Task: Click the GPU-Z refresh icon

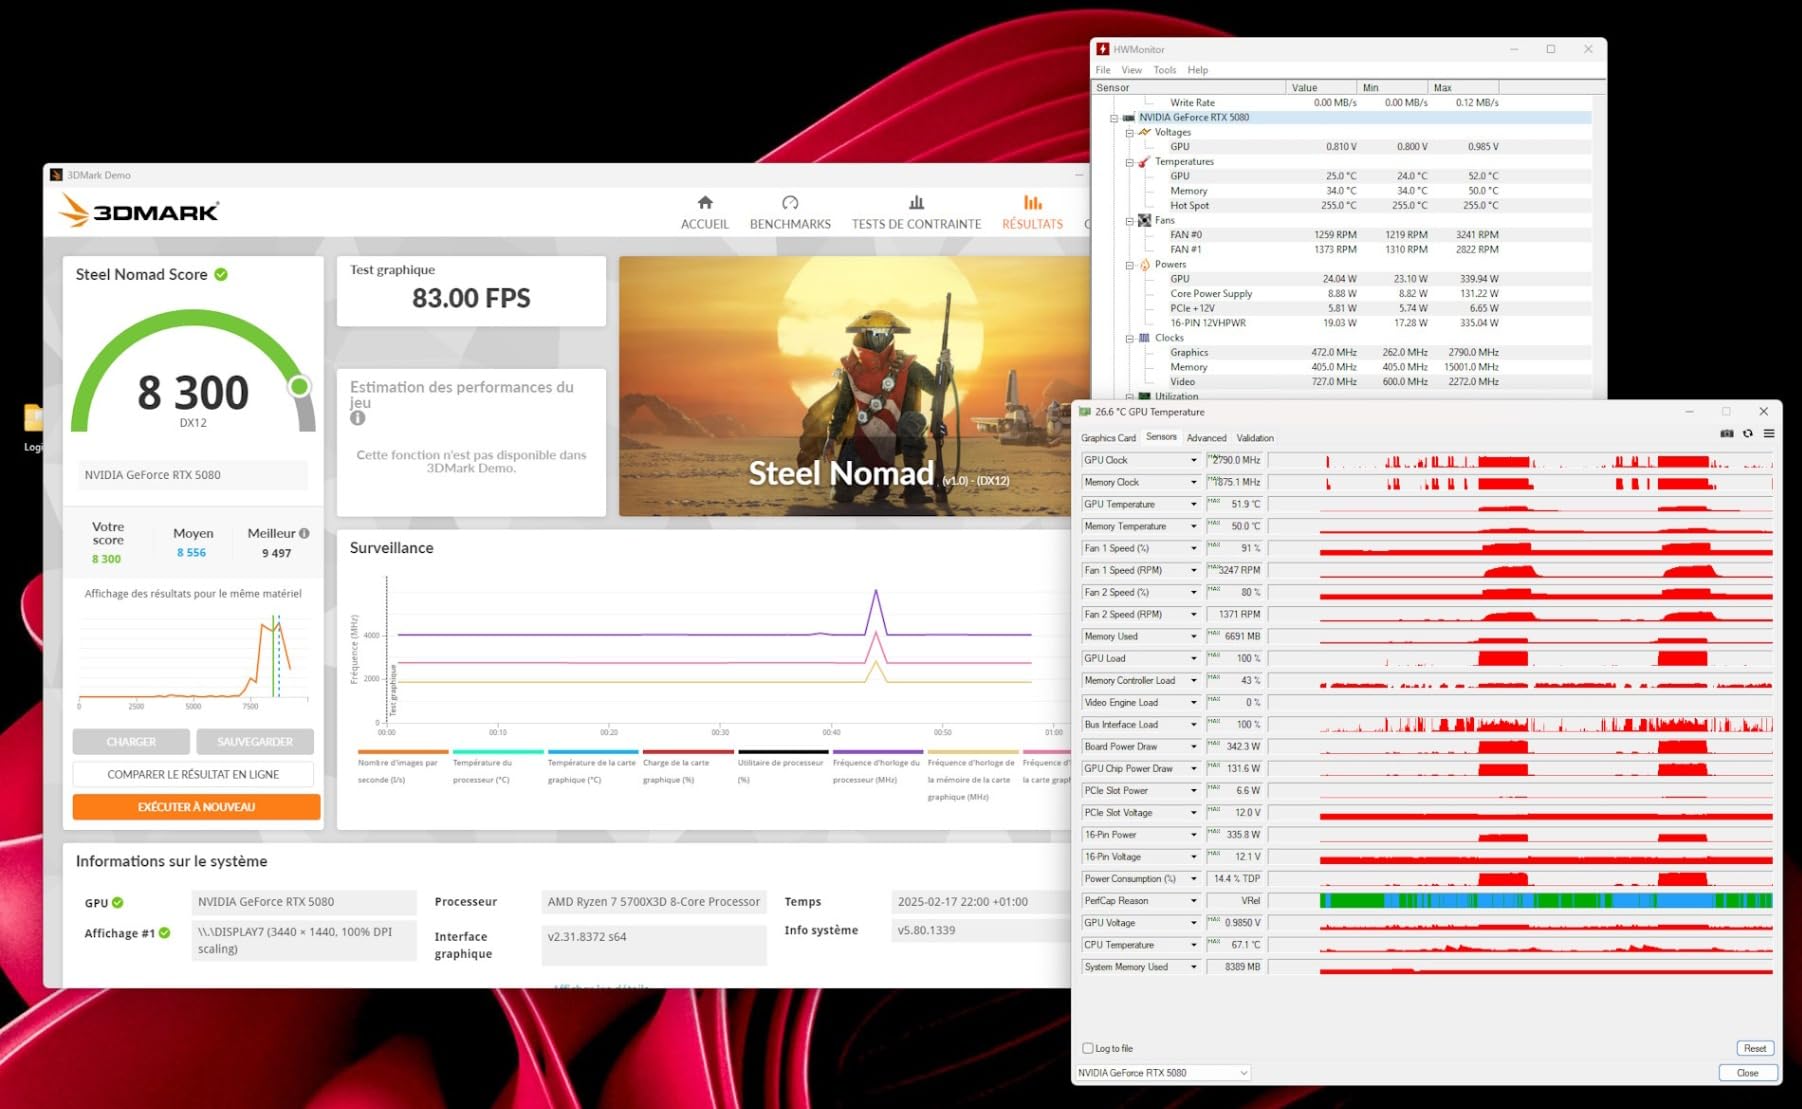Action: click(x=1748, y=434)
